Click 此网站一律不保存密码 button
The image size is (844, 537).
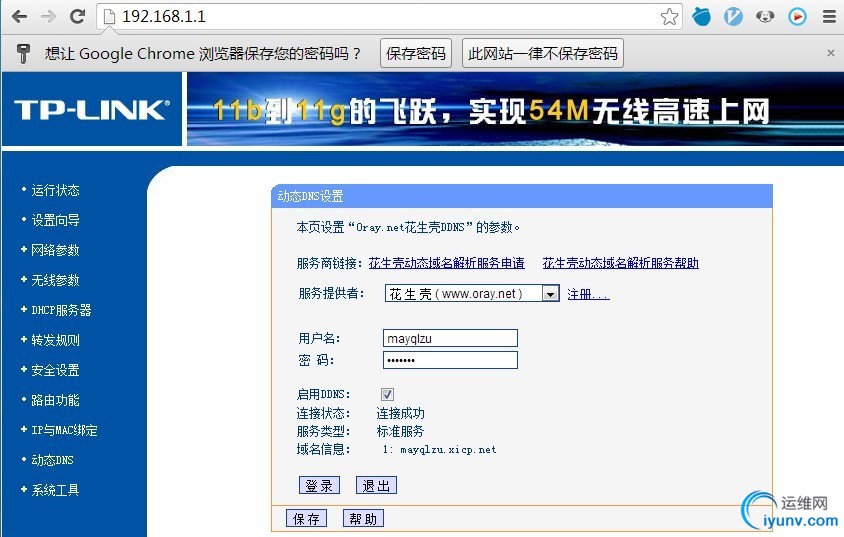point(543,53)
